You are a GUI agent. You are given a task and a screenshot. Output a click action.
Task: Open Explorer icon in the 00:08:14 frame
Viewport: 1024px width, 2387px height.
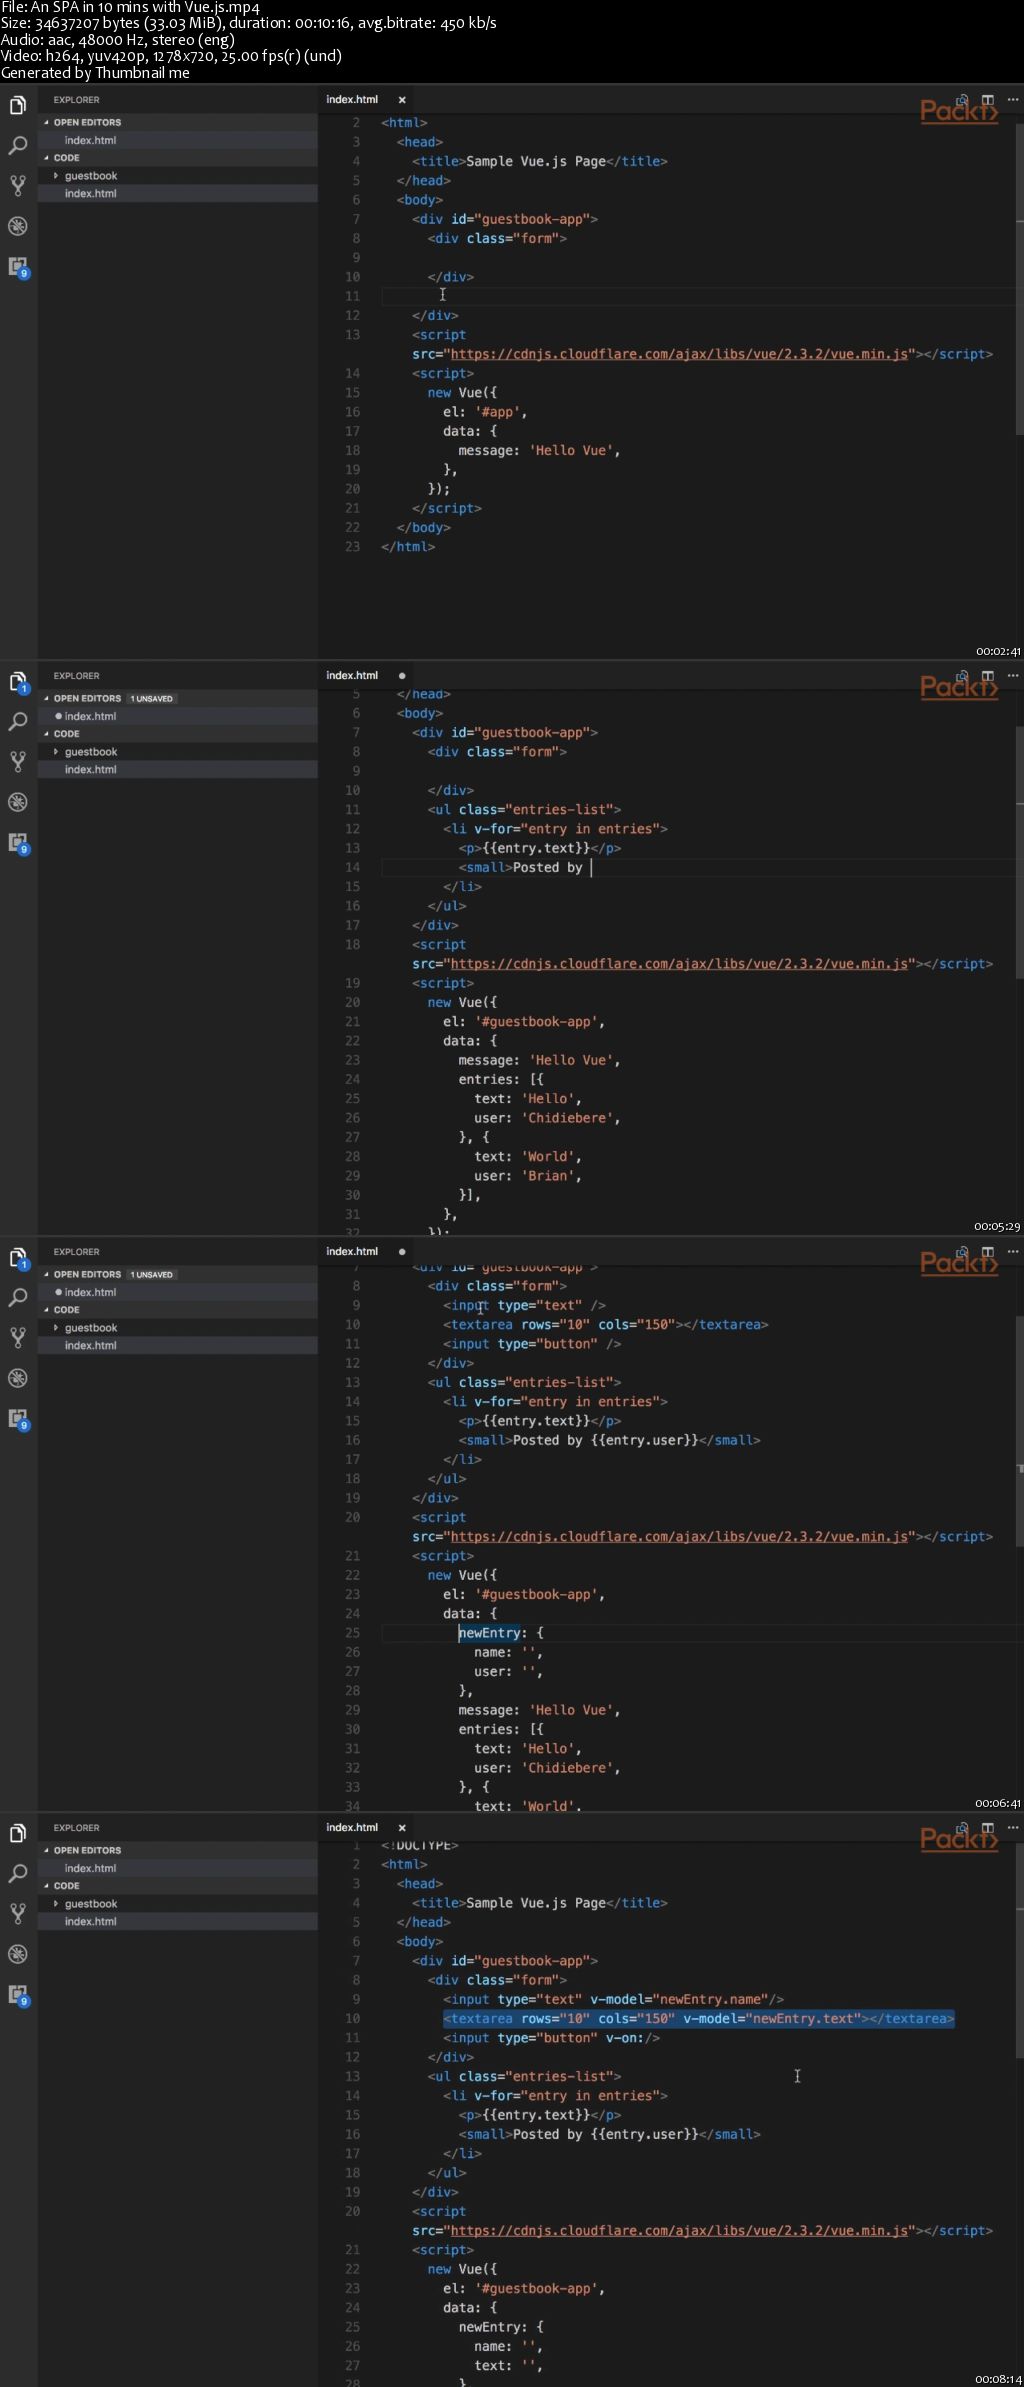18,1834
